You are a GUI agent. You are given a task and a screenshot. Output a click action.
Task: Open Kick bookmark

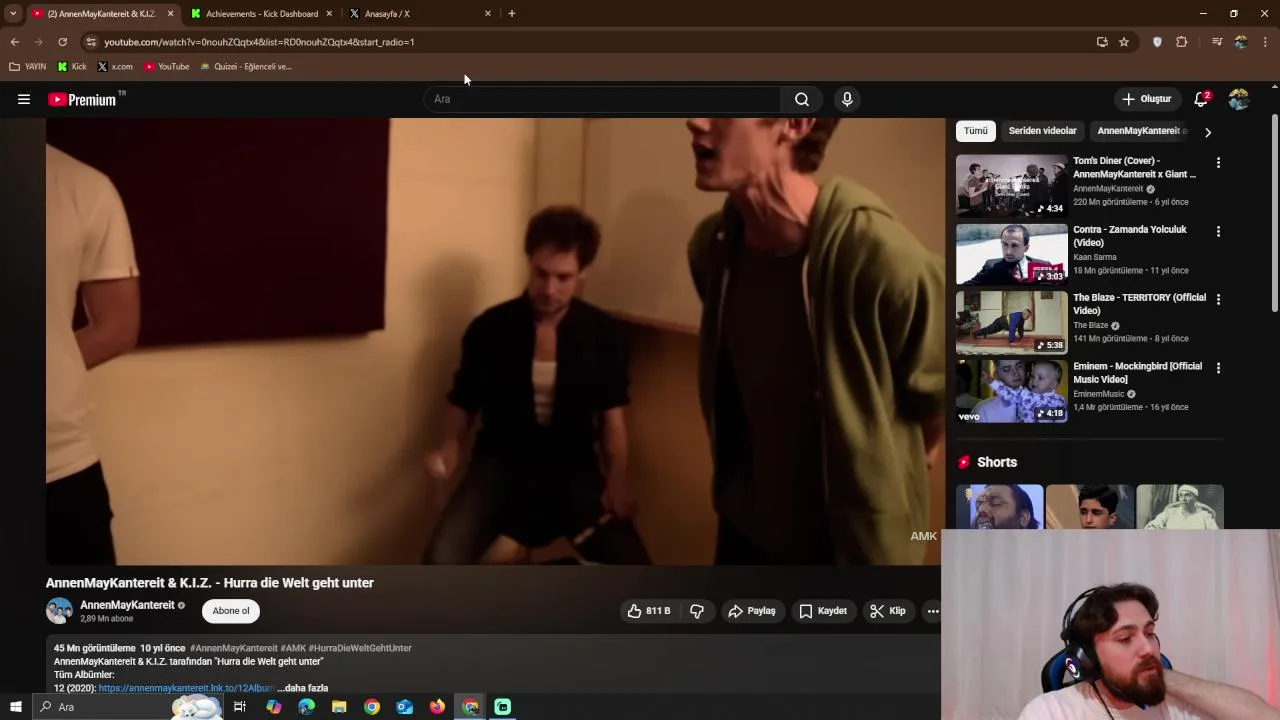point(72,67)
